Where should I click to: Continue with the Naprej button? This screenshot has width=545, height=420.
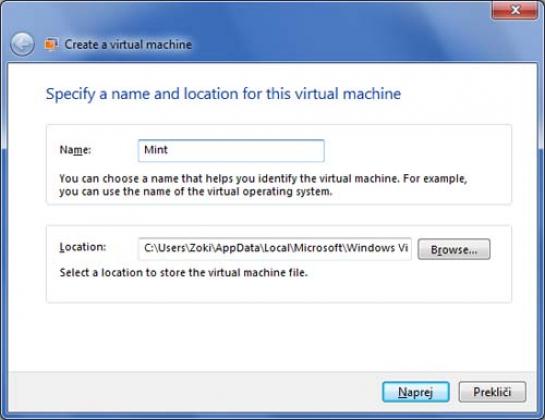point(416,392)
